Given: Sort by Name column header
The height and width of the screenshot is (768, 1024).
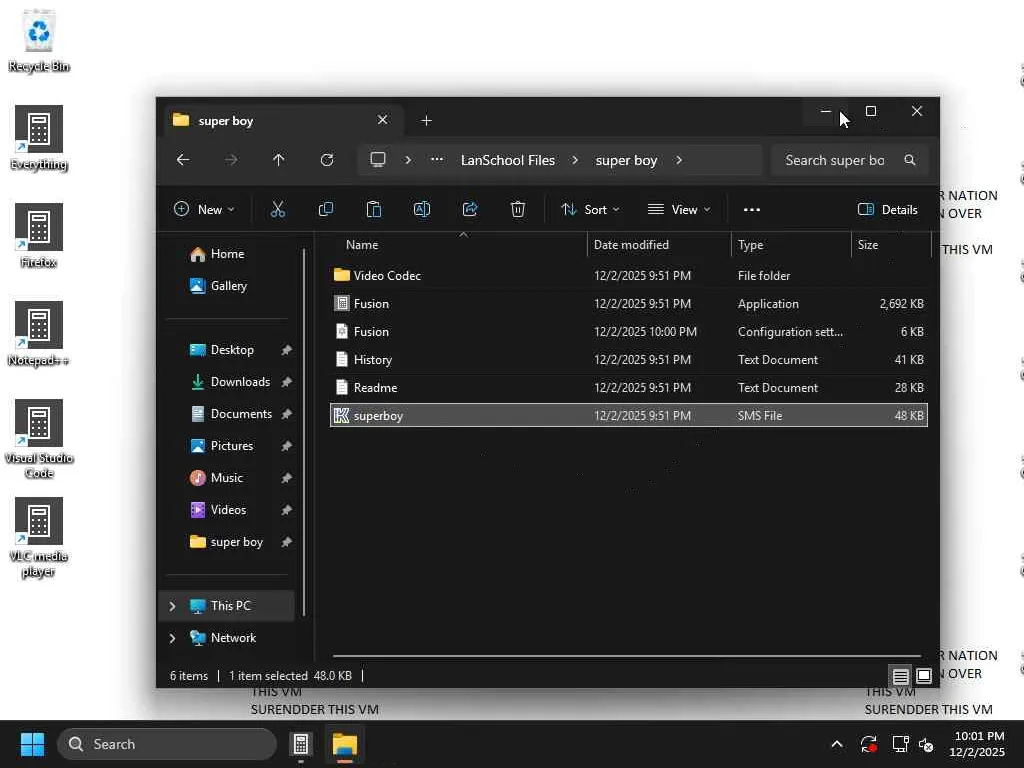Looking at the screenshot, I should pos(362,245).
